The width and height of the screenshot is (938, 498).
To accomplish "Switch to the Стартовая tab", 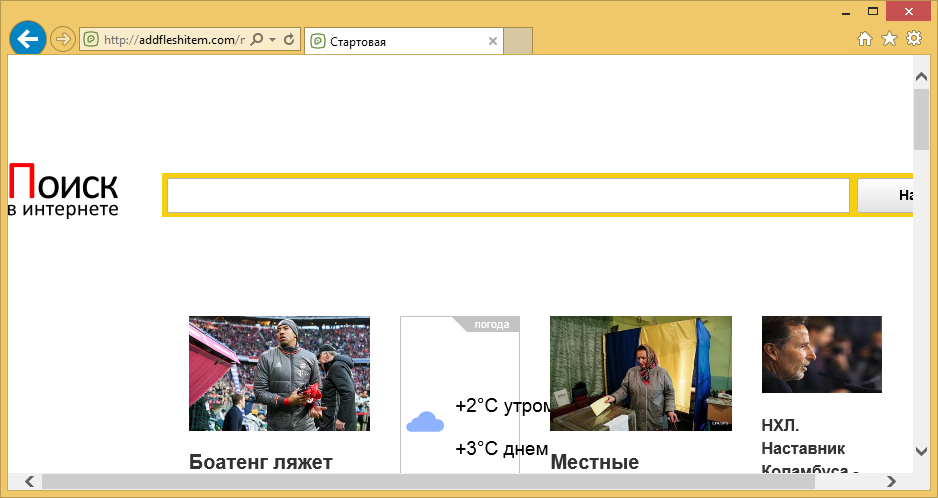I will 400,42.
